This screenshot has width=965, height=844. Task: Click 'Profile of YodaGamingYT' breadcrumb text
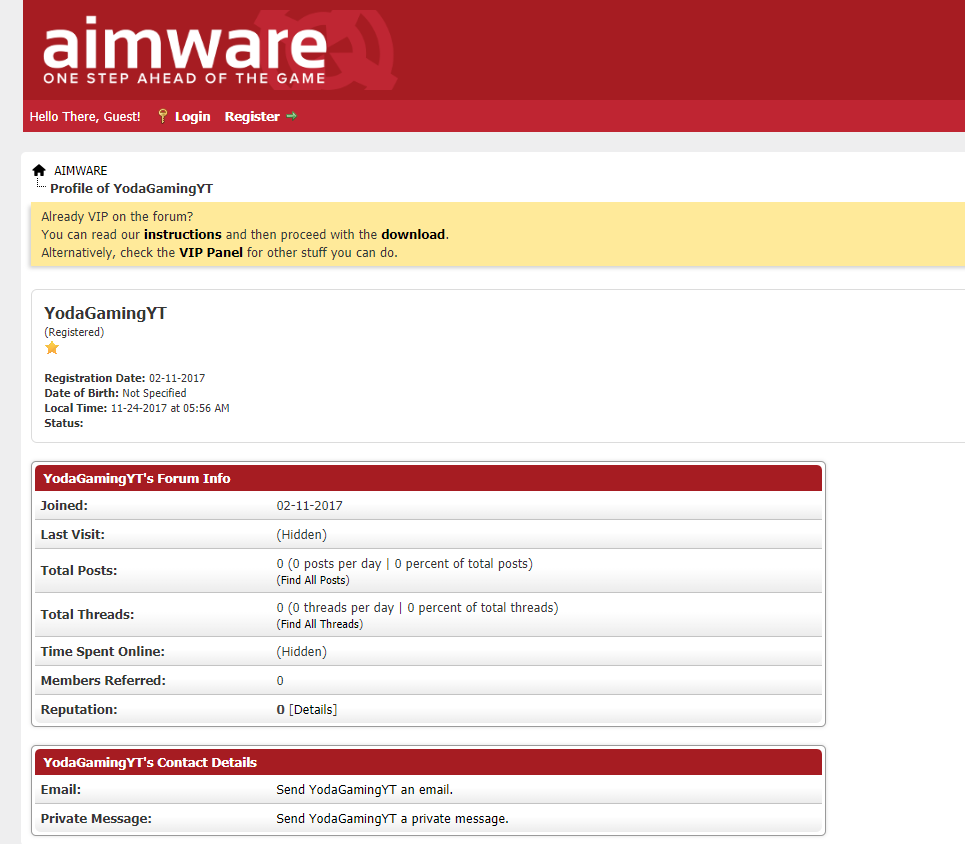[x=132, y=188]
